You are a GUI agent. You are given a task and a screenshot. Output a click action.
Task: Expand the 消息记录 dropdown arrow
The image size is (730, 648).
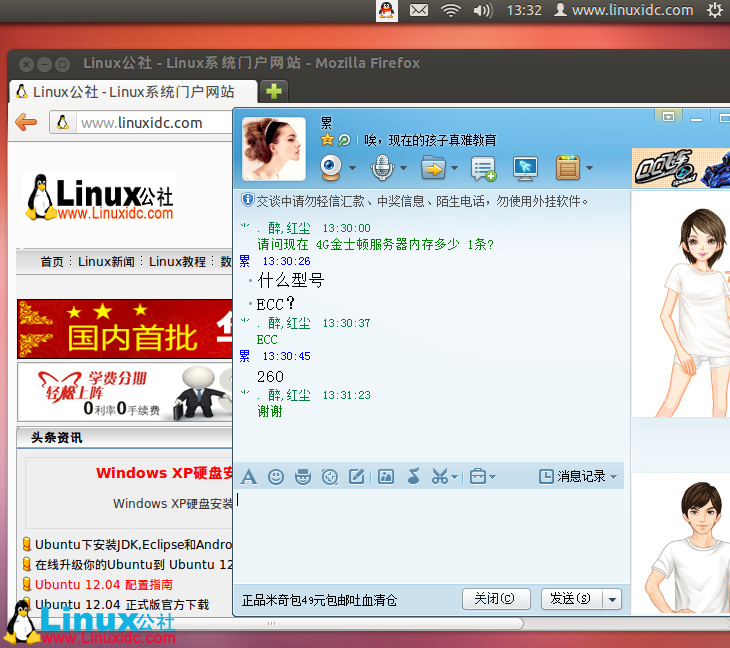614,477
